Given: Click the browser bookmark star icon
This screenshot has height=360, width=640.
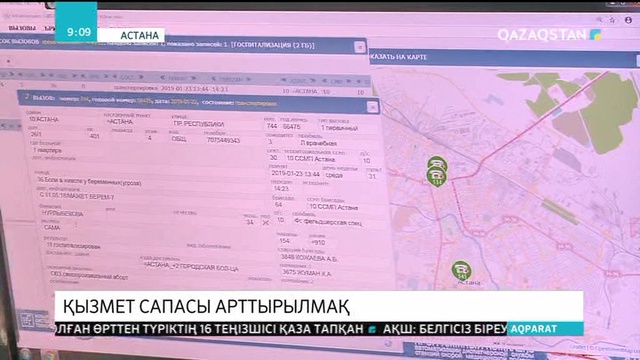Looking at the screenshot, I should tap(612, 20).
